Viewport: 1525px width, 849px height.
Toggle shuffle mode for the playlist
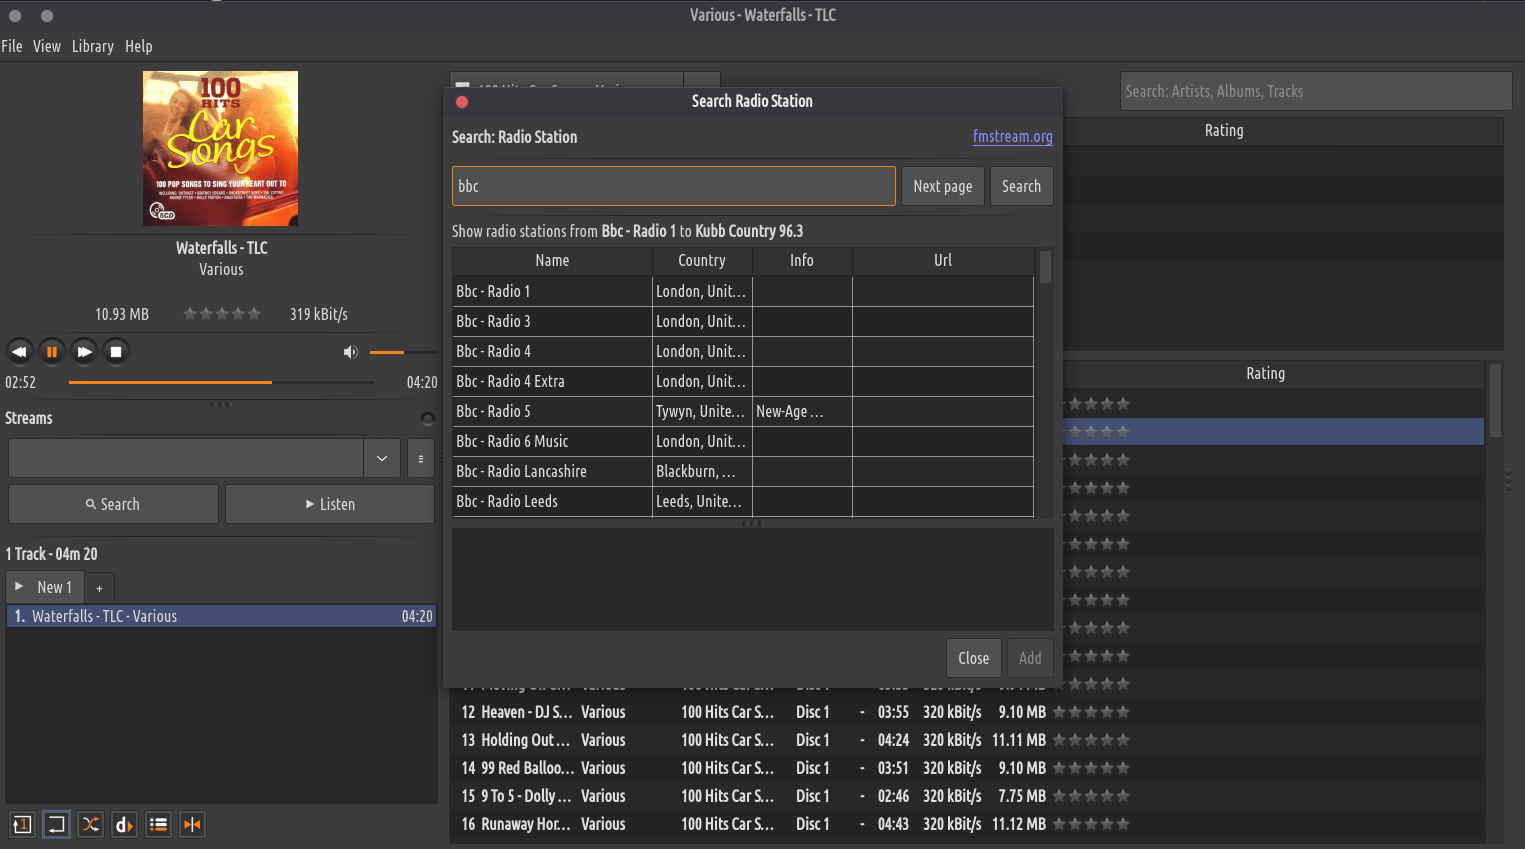pos(90,824)
